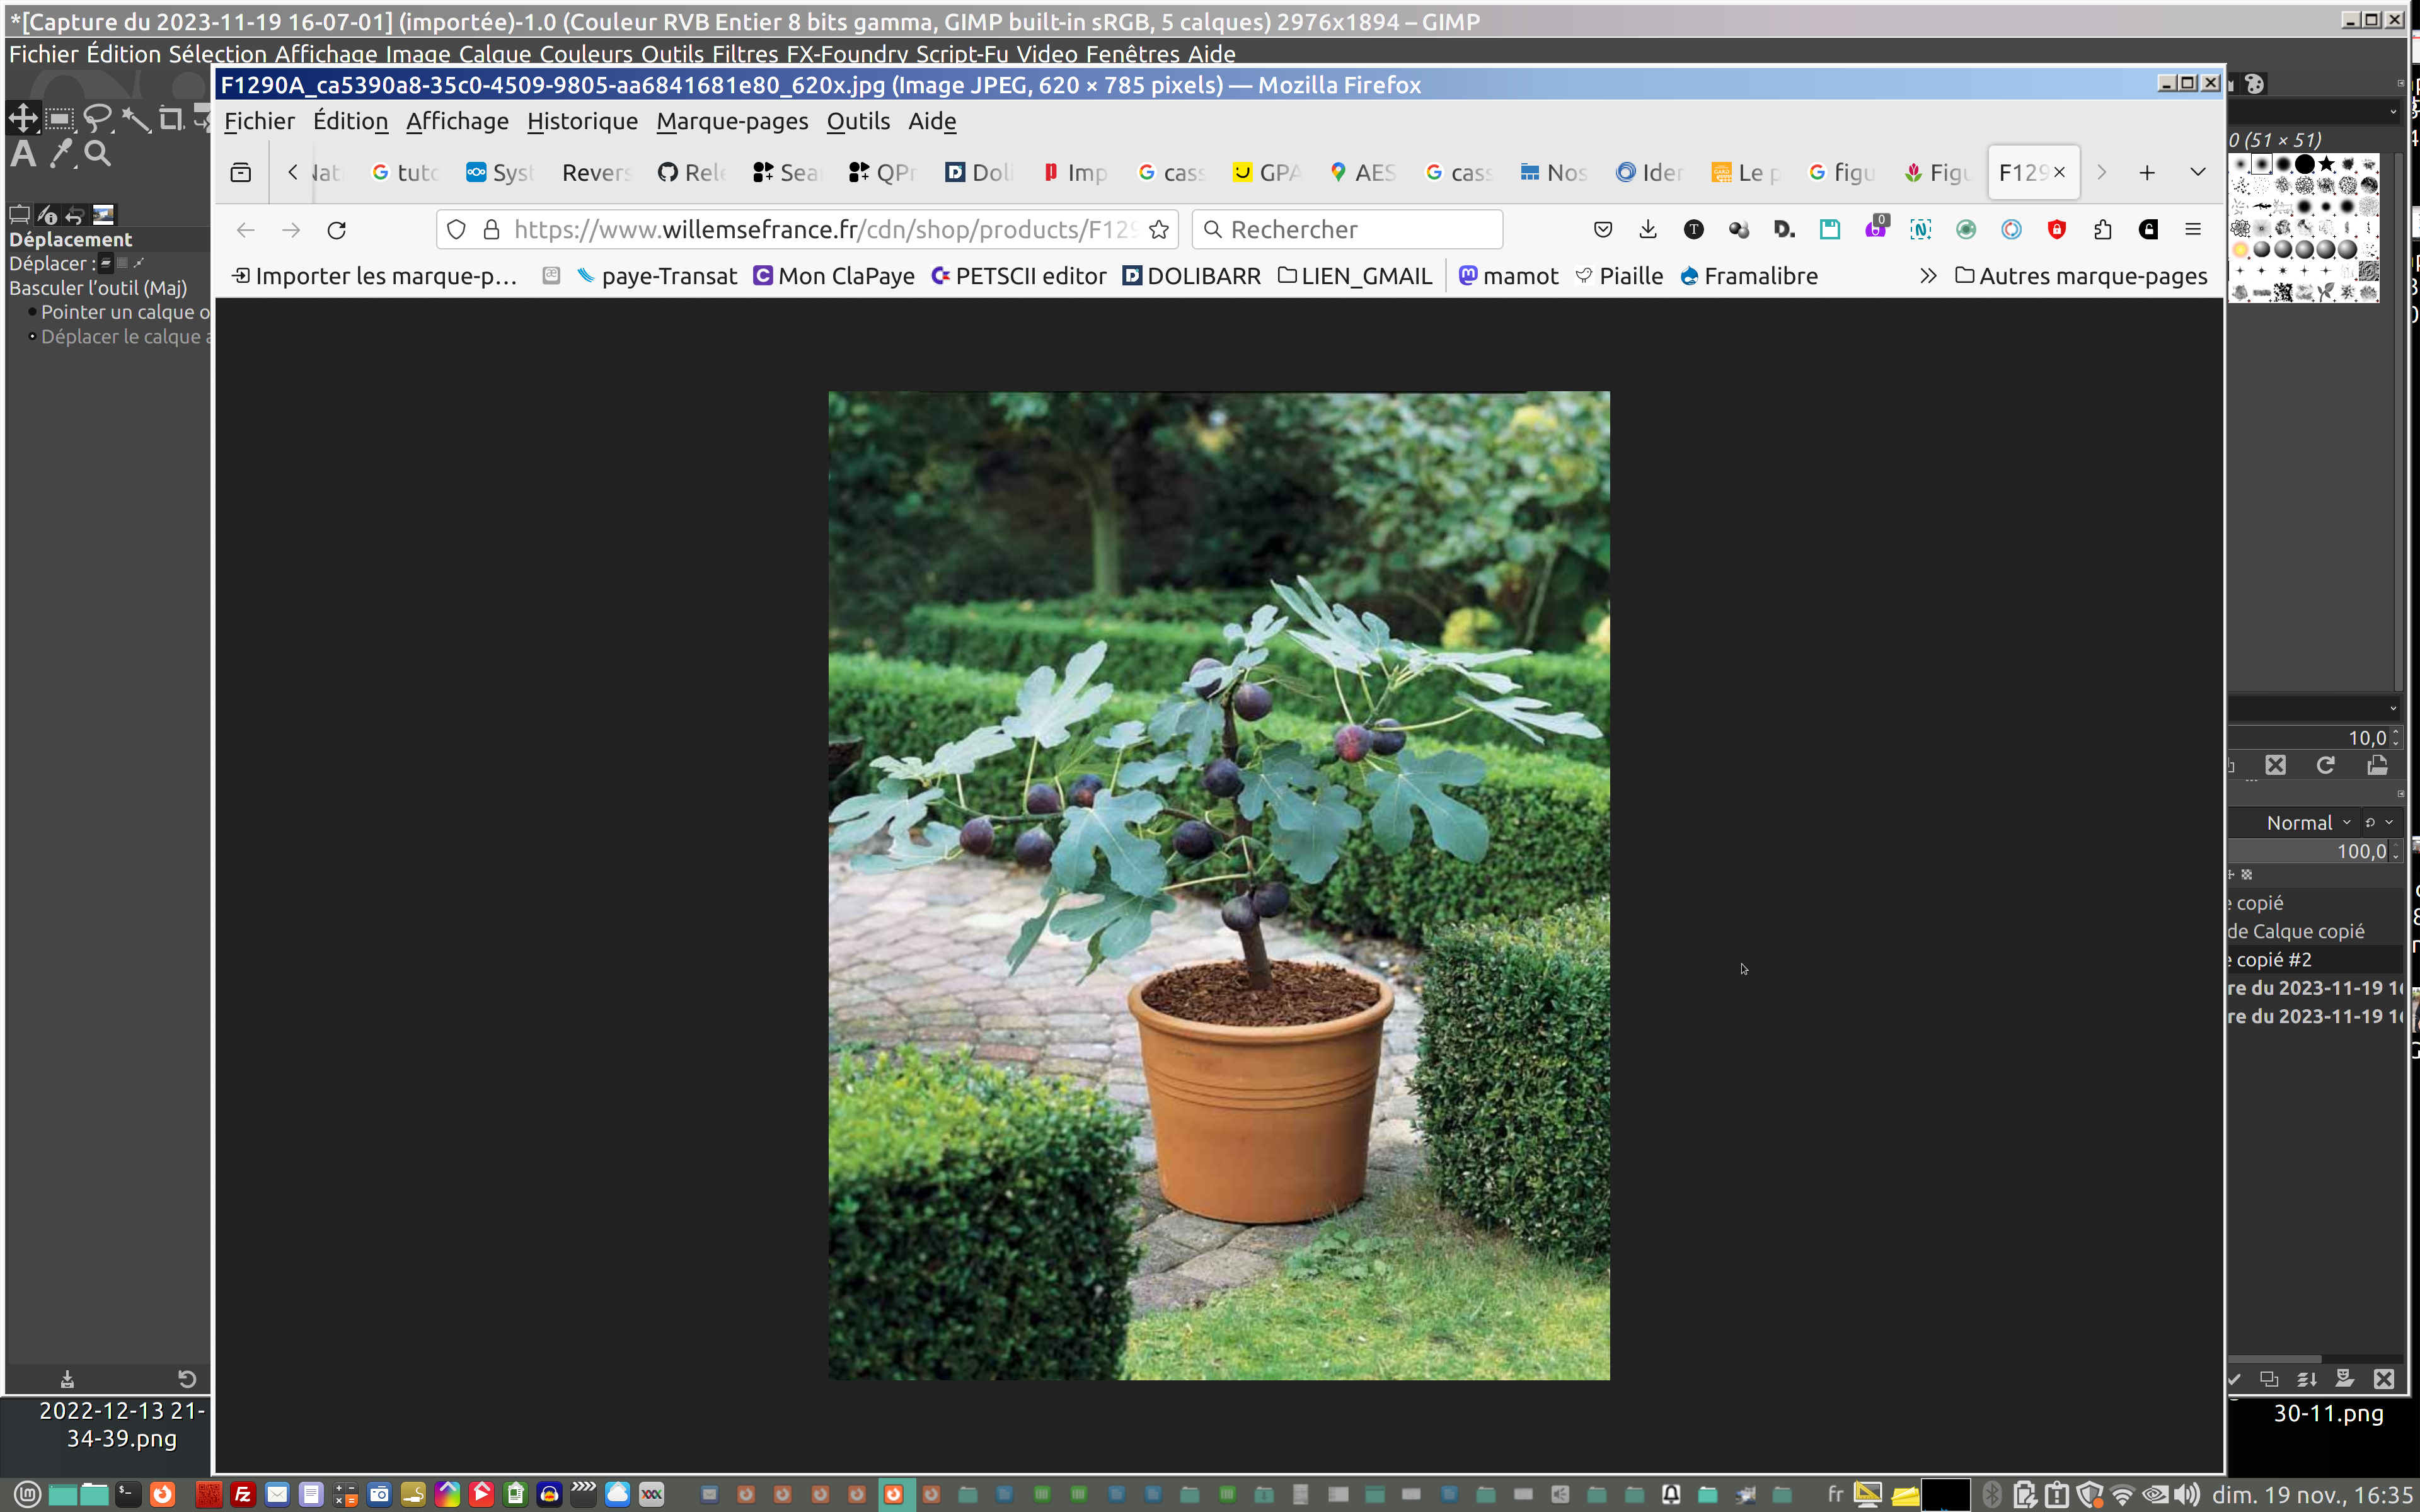
Task: Expand Firefox list-all-tabs chevron
Action: tap(2197, 172)
